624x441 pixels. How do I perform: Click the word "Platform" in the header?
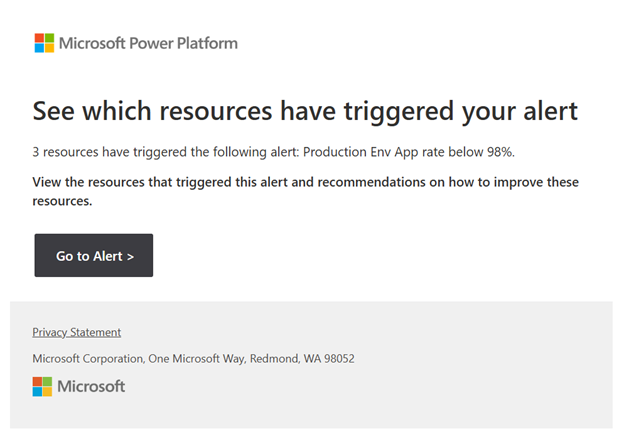[x=207, y=43]
